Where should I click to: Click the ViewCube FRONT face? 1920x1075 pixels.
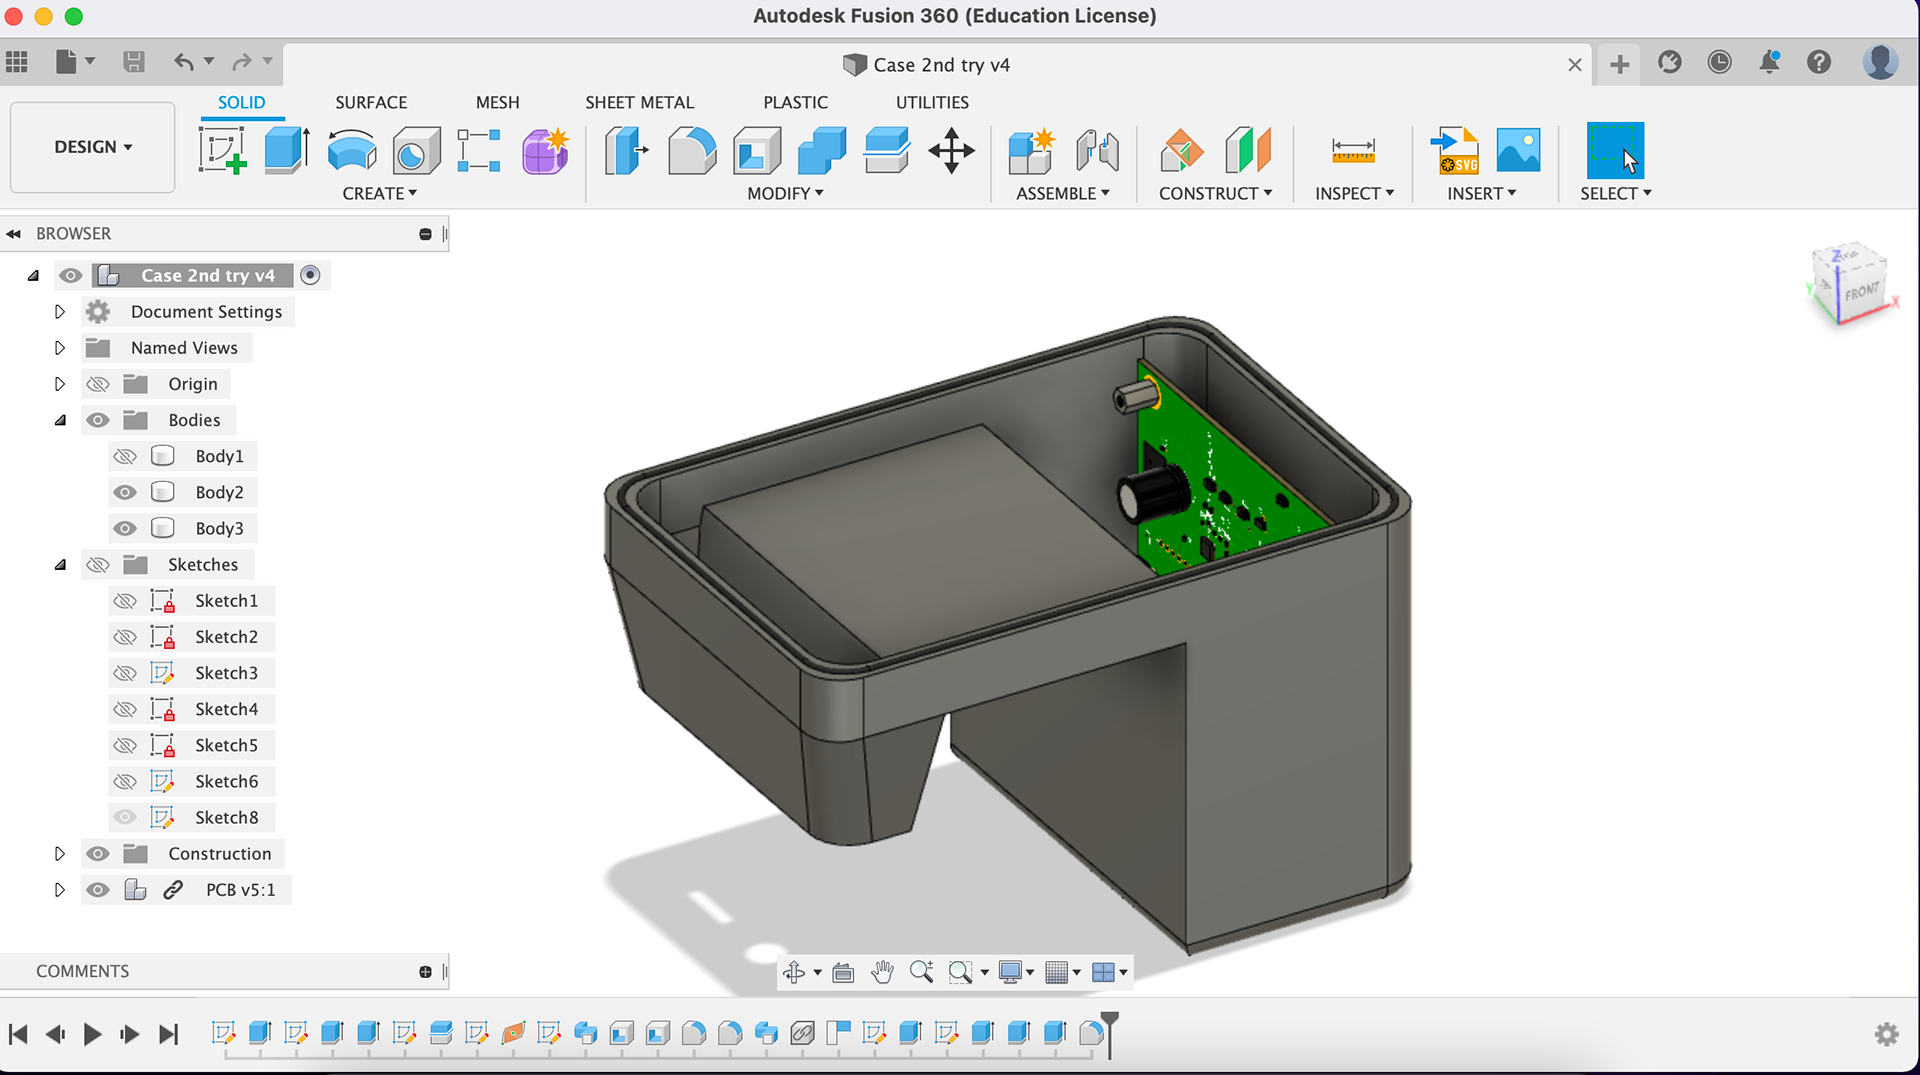point(1861,291)
